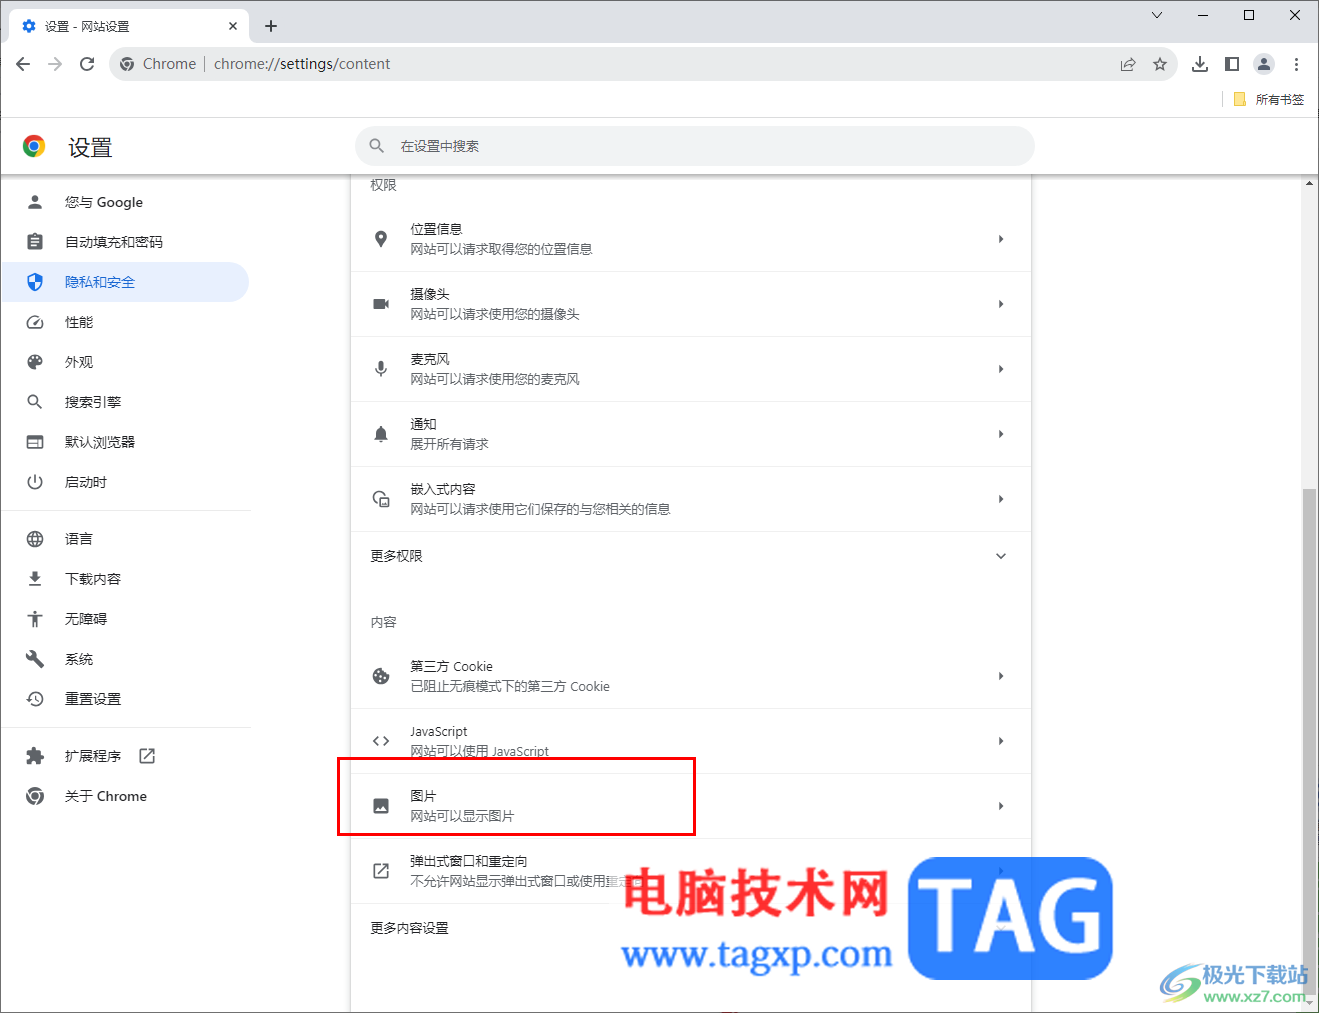Expand 嵌入式内容 row arrow

(x=1001, y=499)
